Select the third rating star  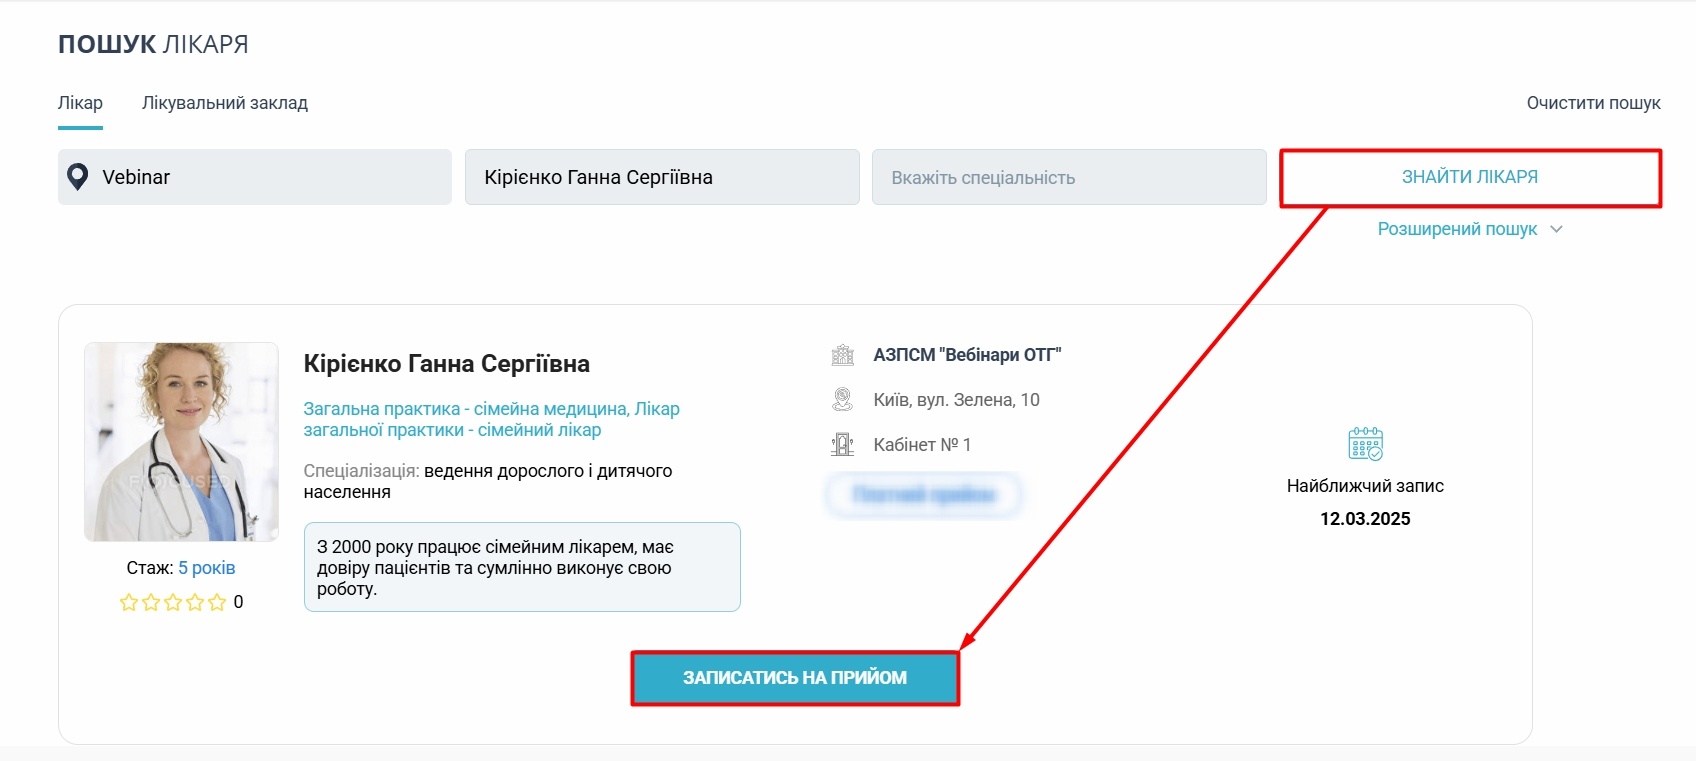(173, 602)
